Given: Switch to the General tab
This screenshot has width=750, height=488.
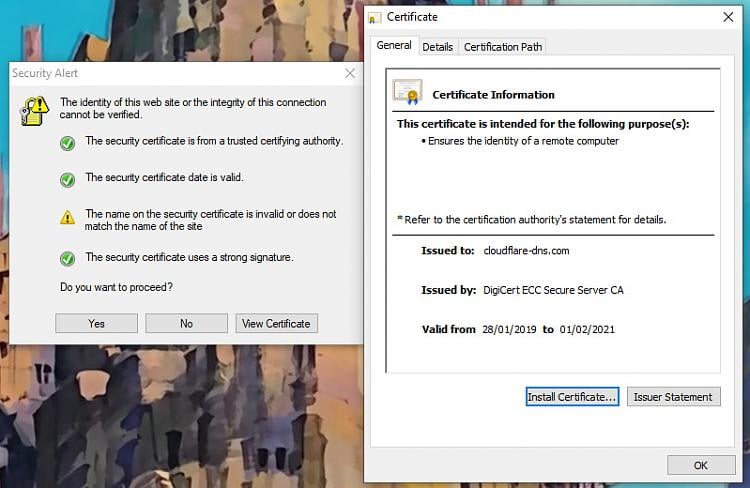Looking at the screenshot, I should click(393, 46).
